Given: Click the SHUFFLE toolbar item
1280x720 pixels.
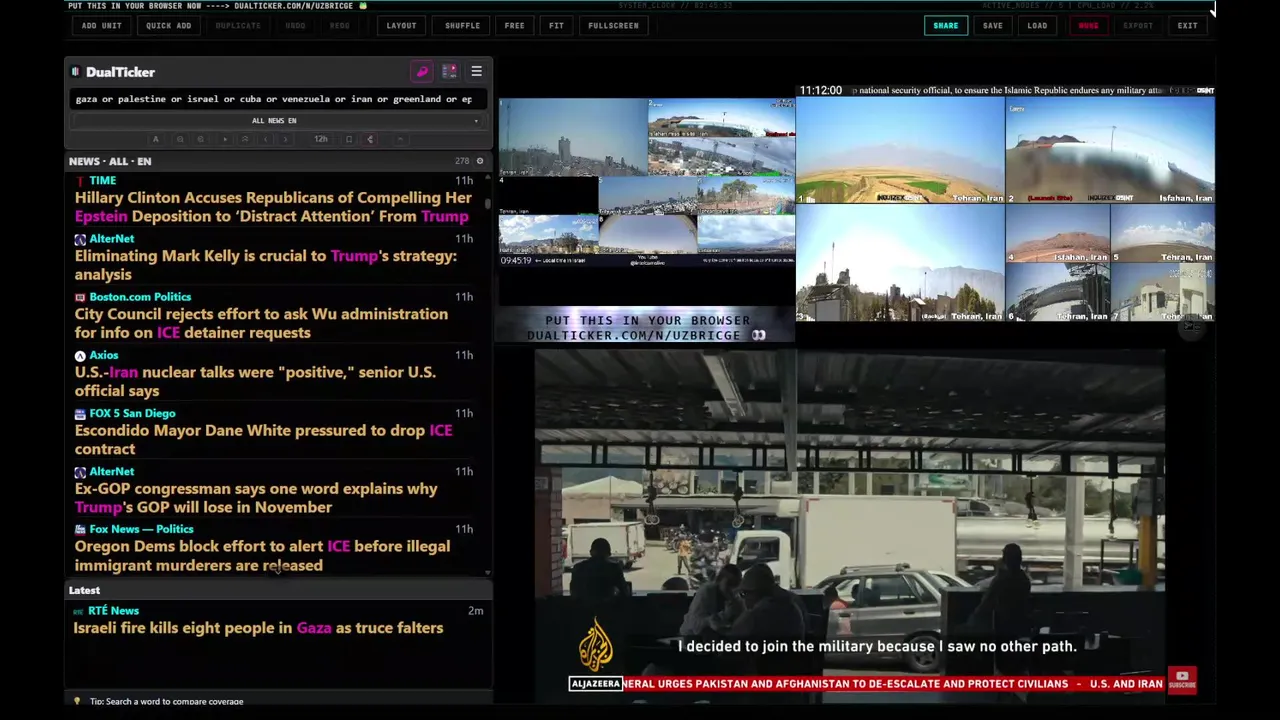Looking at the screenshot, I should [462, 26].
